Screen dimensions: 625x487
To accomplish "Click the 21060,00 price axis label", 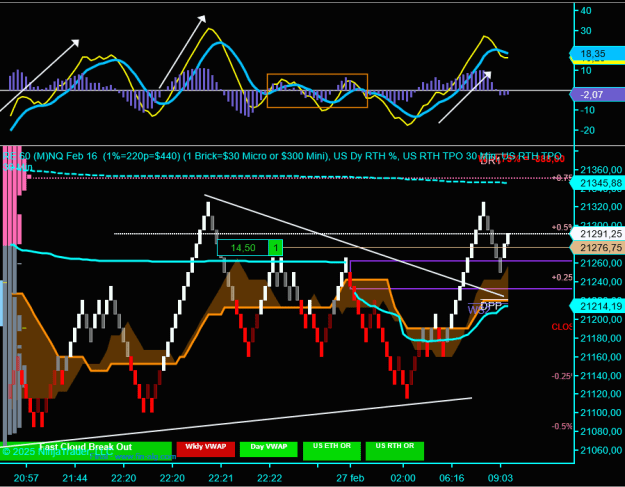I will click(x=601, y=450).
